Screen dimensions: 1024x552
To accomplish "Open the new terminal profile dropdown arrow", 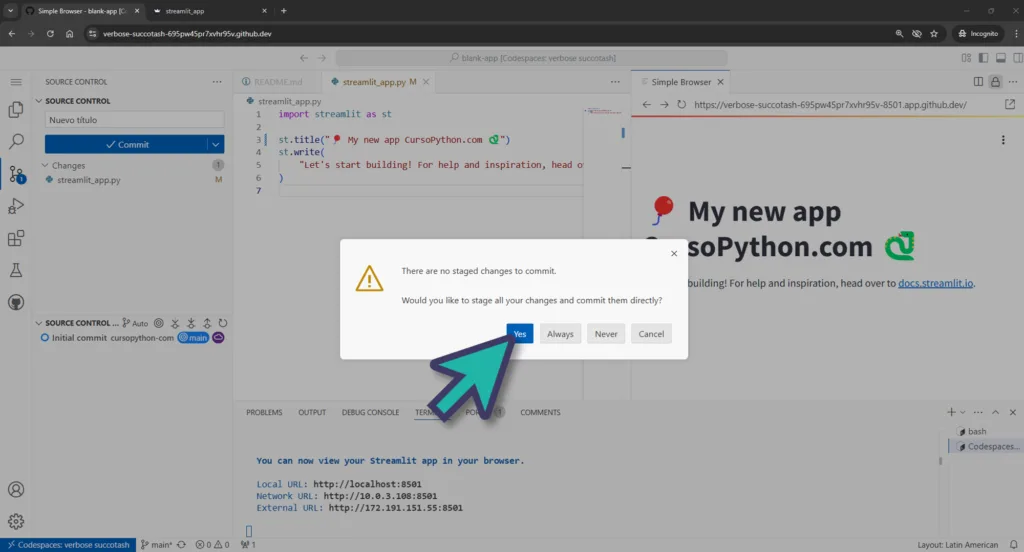I will tap(963, 412).
